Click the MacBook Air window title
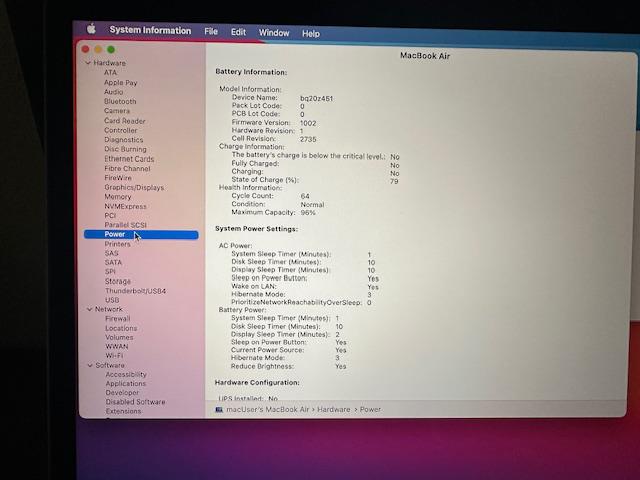 (x=425, y=56)
